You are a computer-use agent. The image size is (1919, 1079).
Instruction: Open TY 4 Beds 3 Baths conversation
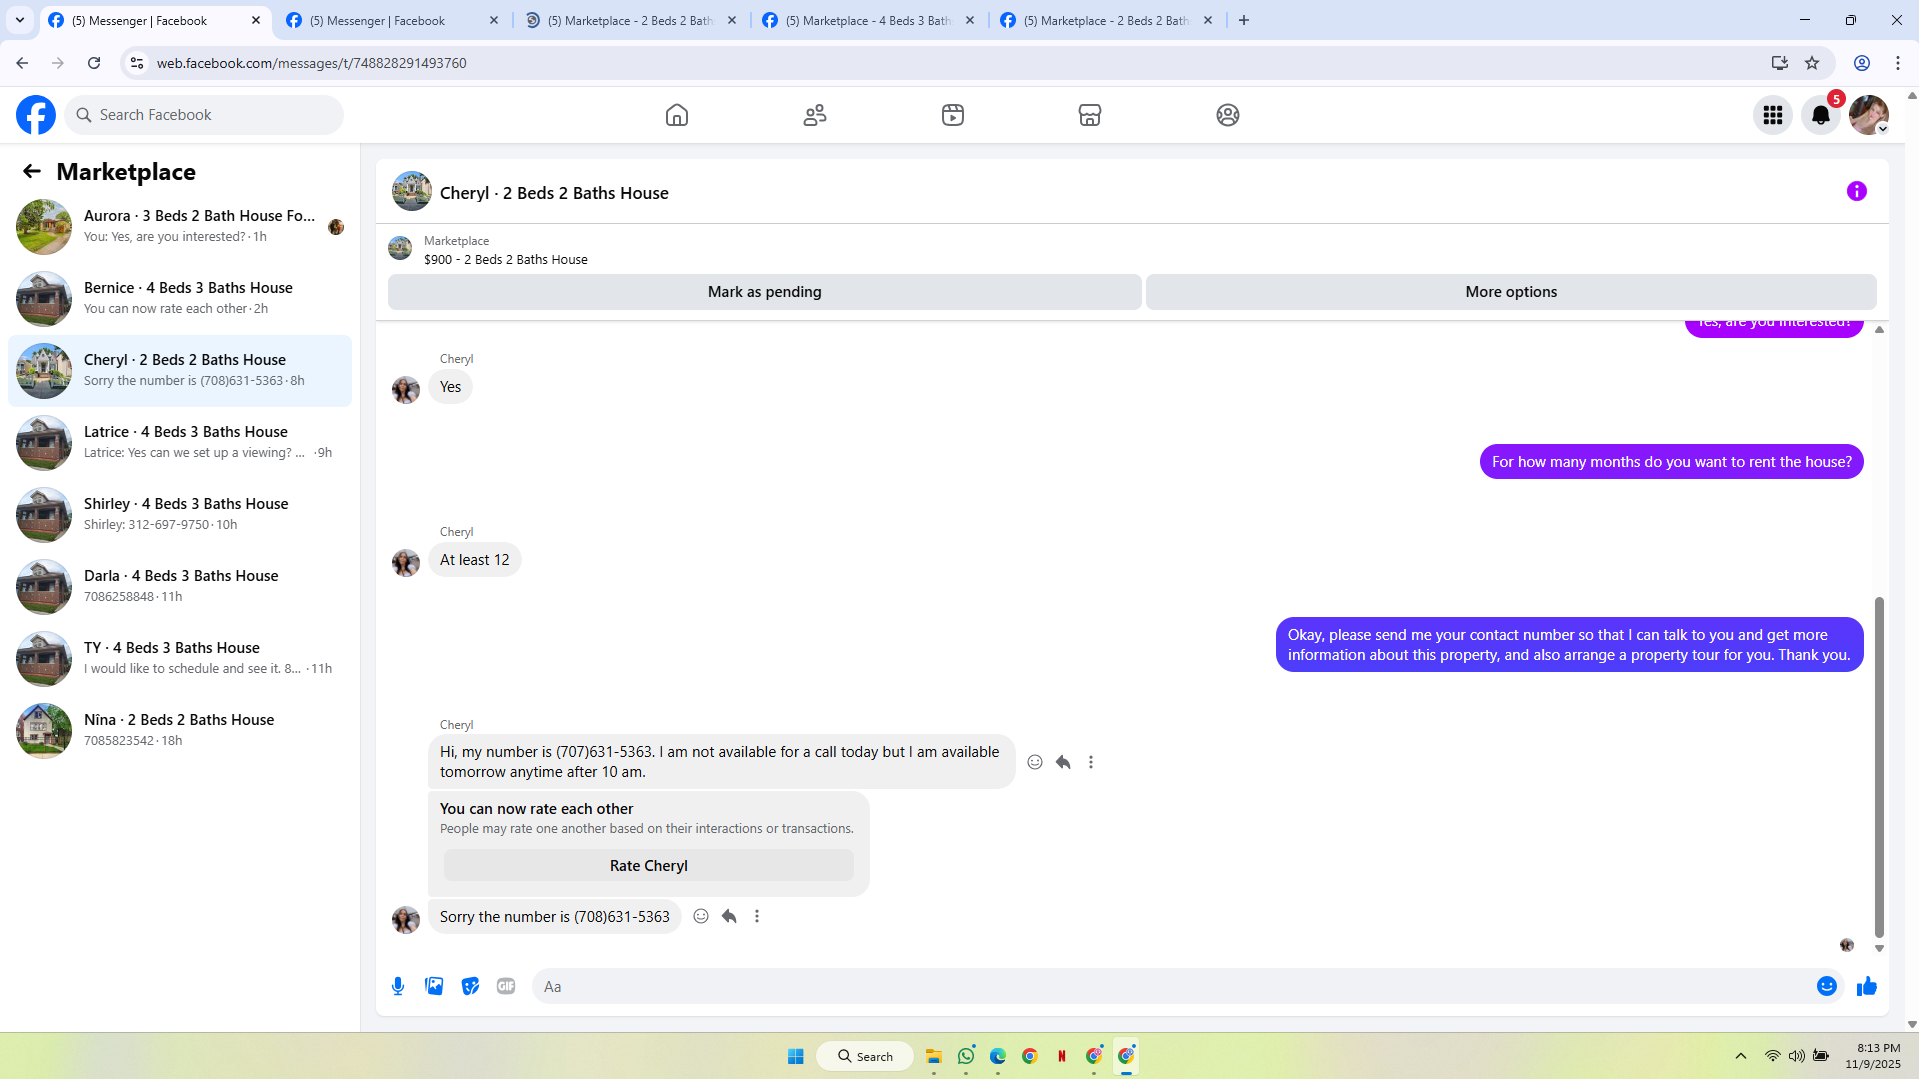point(180,659)
